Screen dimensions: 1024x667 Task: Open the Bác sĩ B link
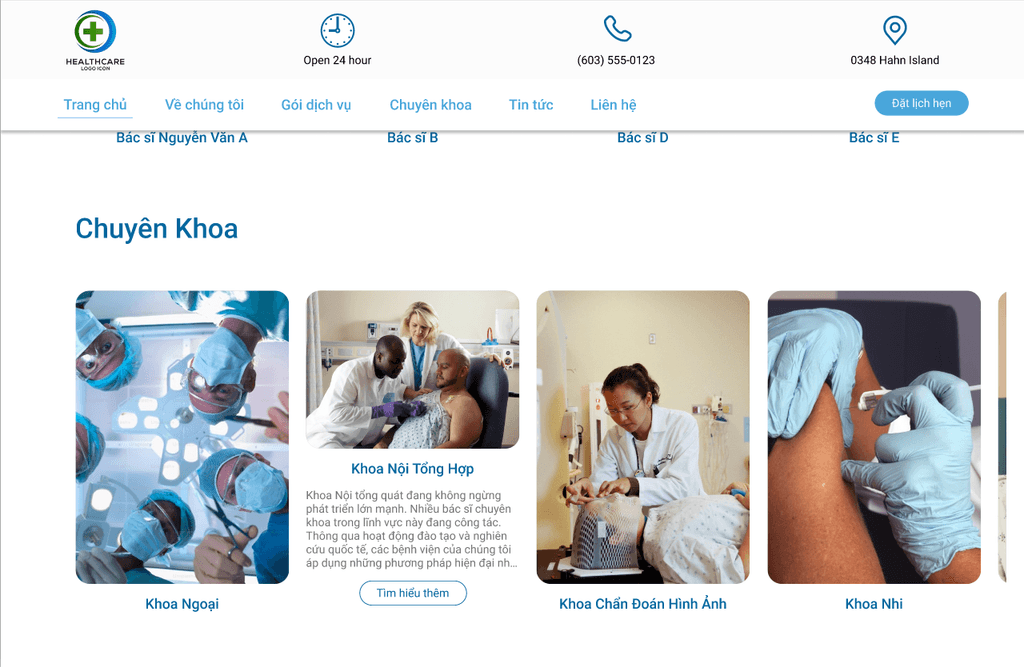(413, 138)
